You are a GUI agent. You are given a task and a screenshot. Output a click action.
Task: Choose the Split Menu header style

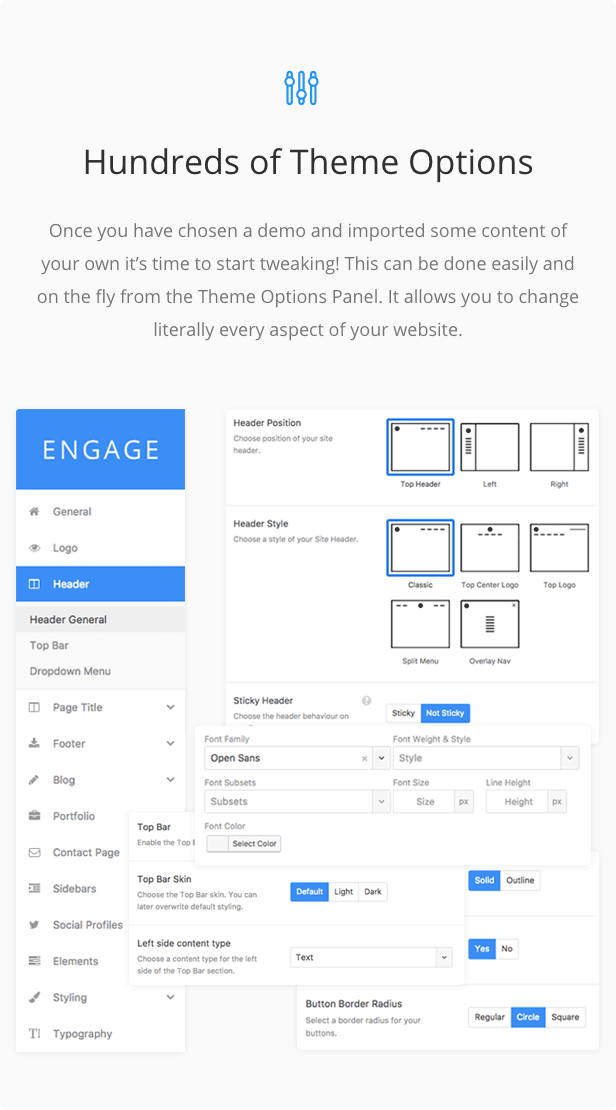click(421, 624)
